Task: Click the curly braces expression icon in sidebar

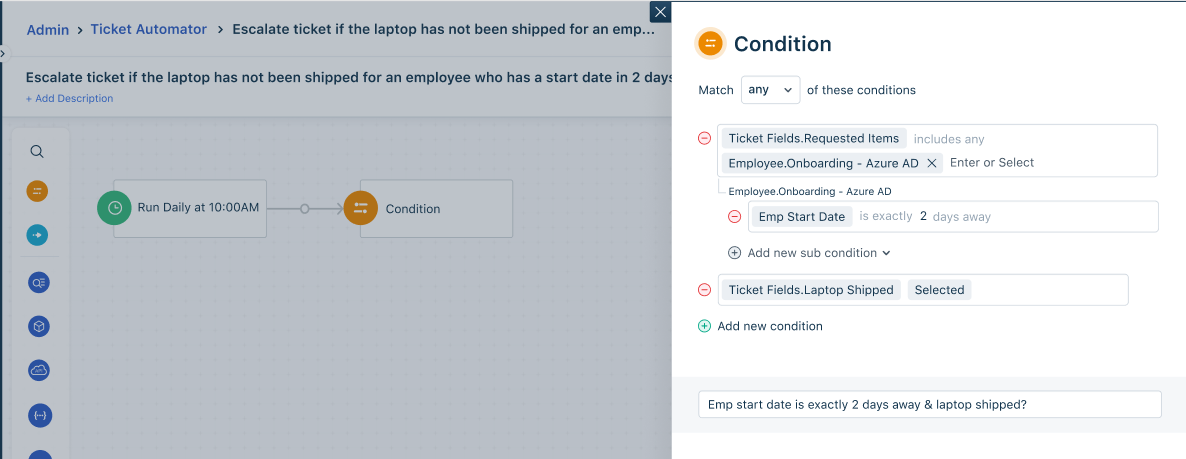Action: point(39,414)
